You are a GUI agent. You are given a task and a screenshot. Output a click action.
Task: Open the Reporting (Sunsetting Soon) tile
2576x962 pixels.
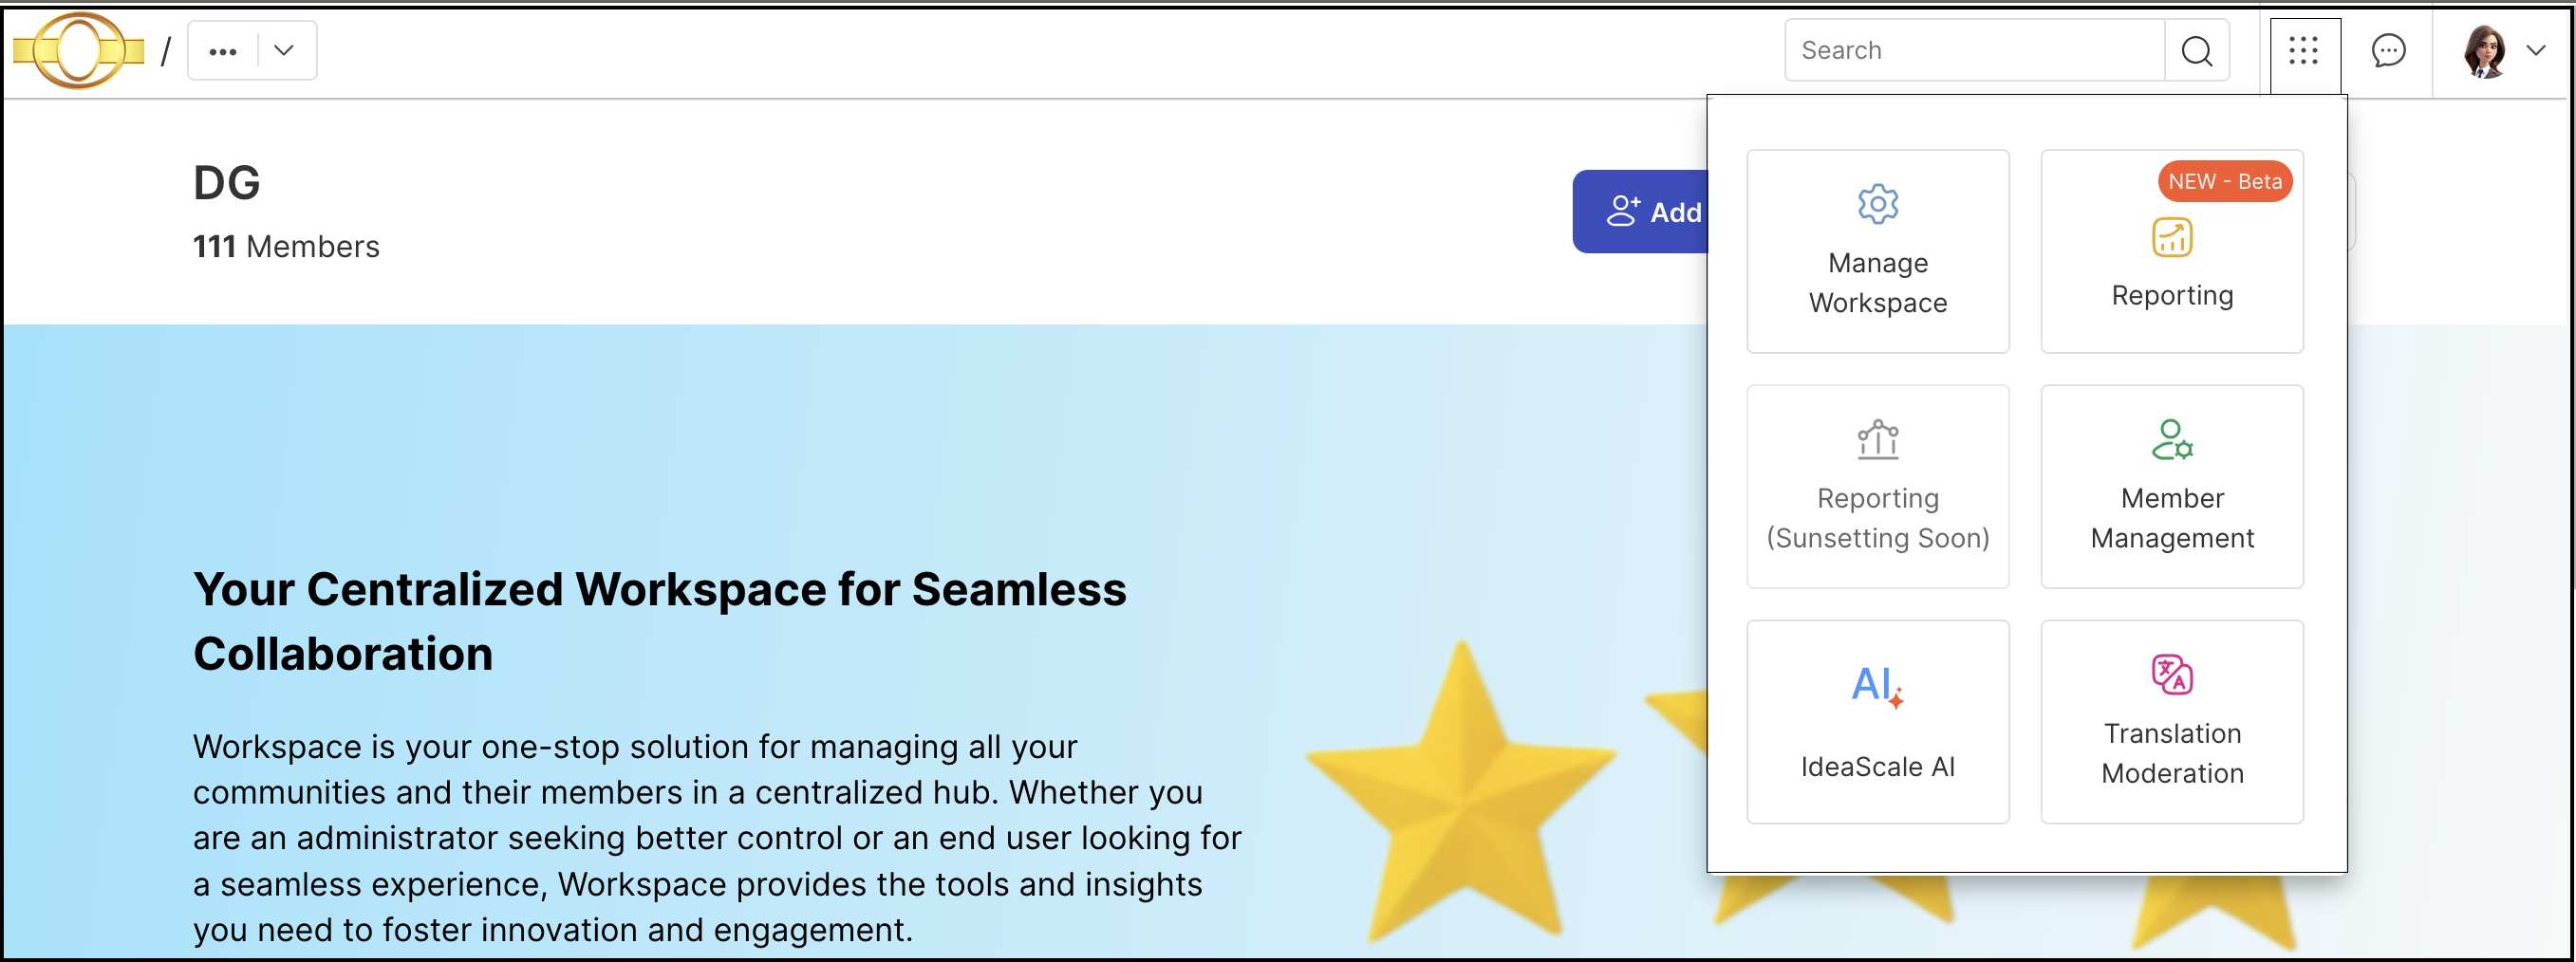pyautogui.click(x=1877, y=486)
